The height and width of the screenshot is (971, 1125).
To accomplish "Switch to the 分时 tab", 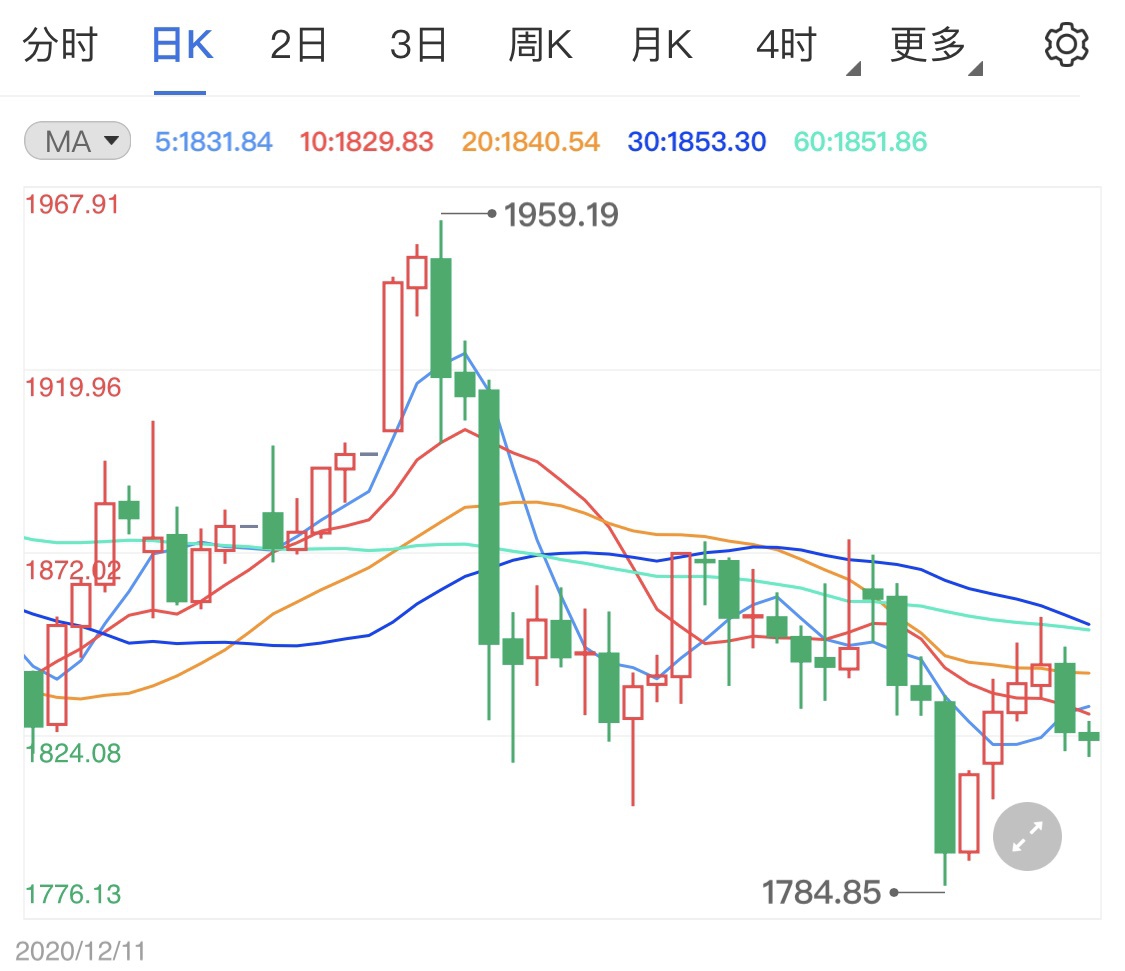I will [x=60, y=45].
